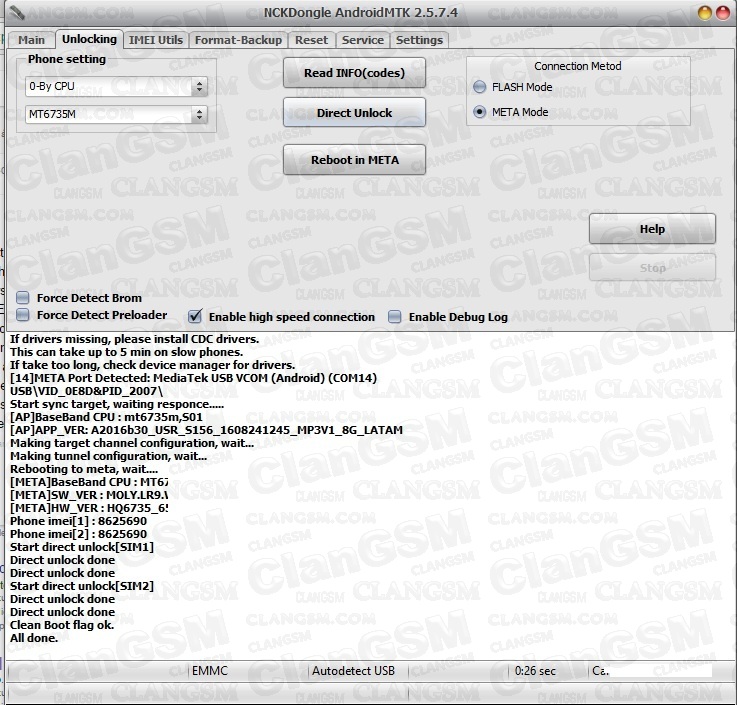The width and height of the screenshot is (737, 705).
Task: Switch to the Settings tab
Action: tap(419, 40)
